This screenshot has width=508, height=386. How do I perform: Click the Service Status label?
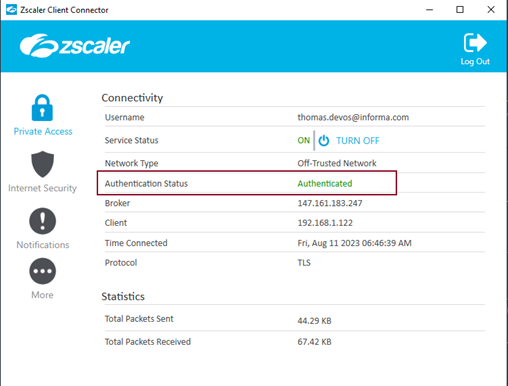click(131, 140)
